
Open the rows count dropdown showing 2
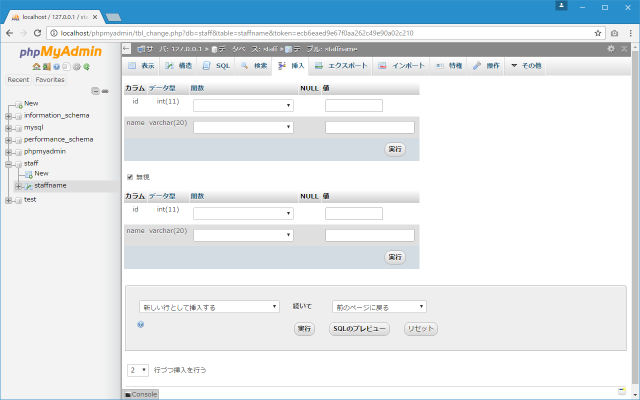[138, 370]
